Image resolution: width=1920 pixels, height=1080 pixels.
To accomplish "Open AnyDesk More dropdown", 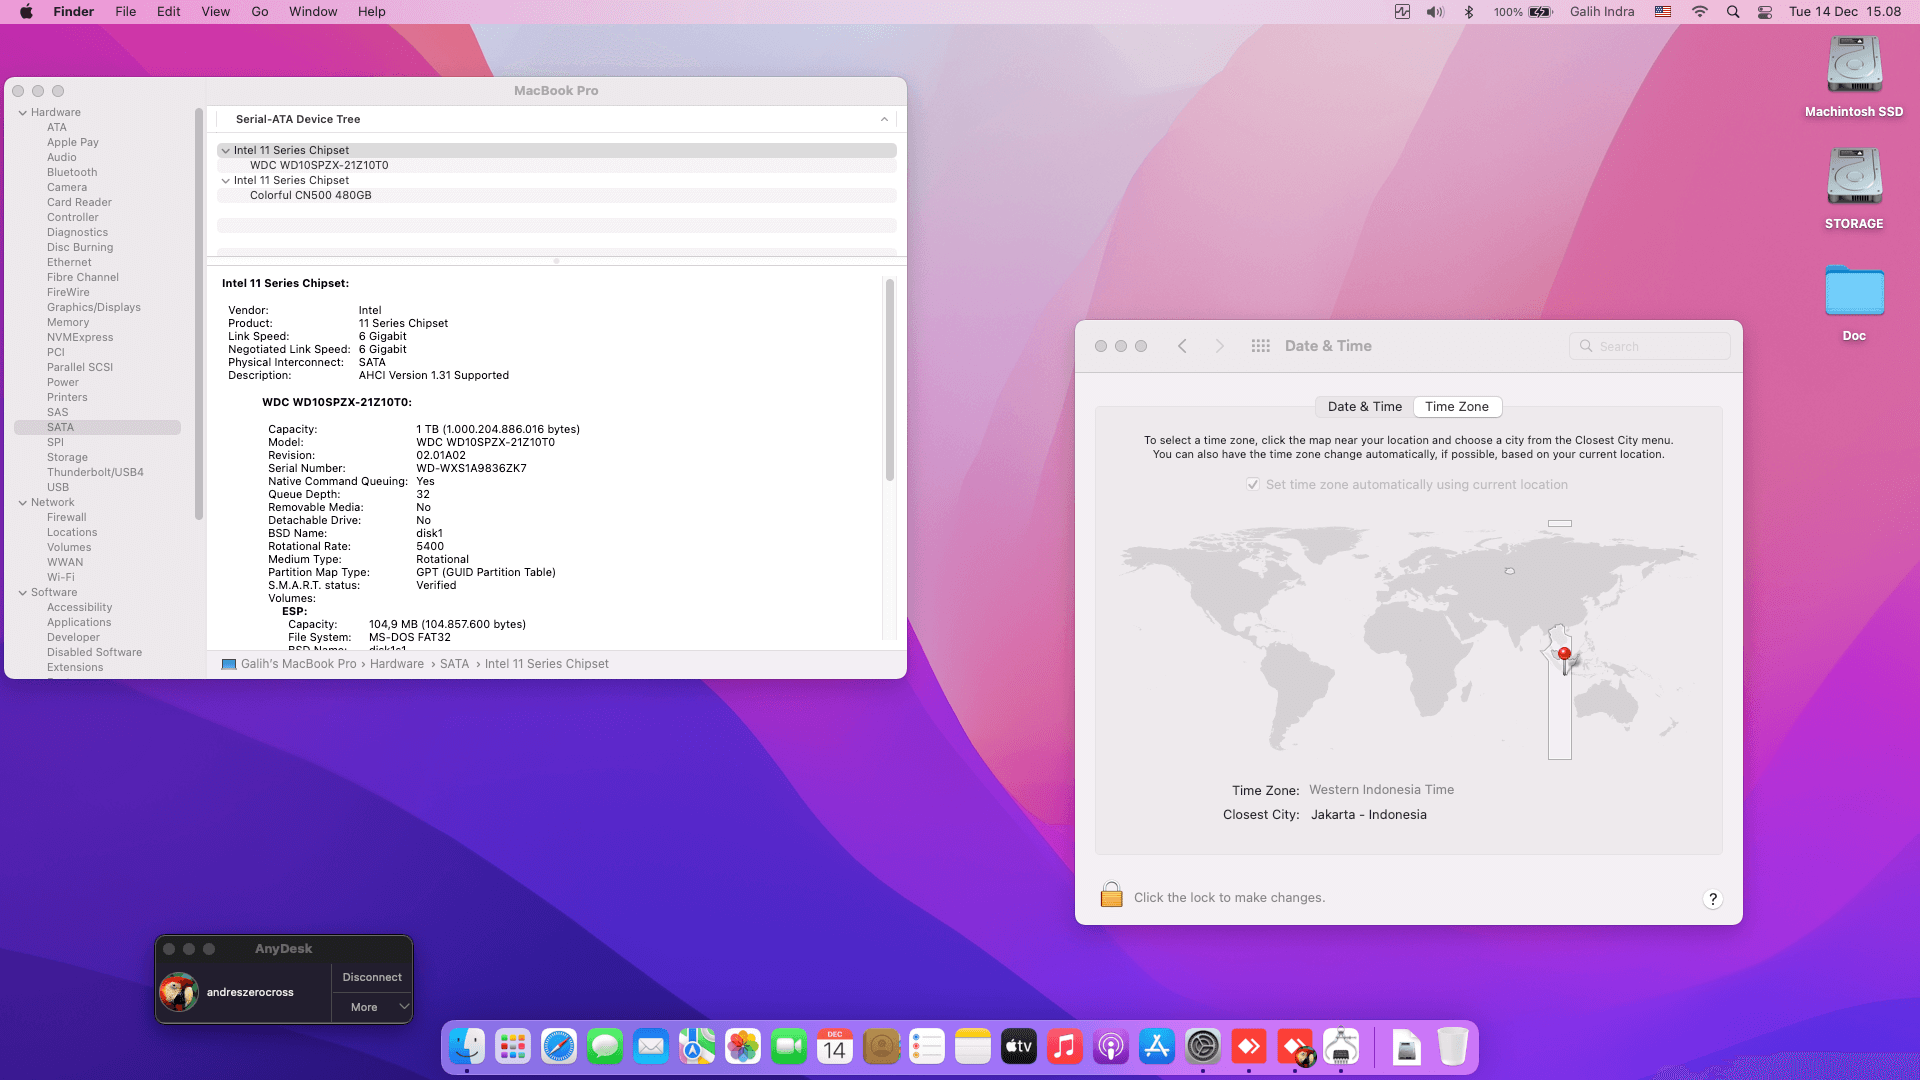I will pyautogui.click(x=372, y=1008).
